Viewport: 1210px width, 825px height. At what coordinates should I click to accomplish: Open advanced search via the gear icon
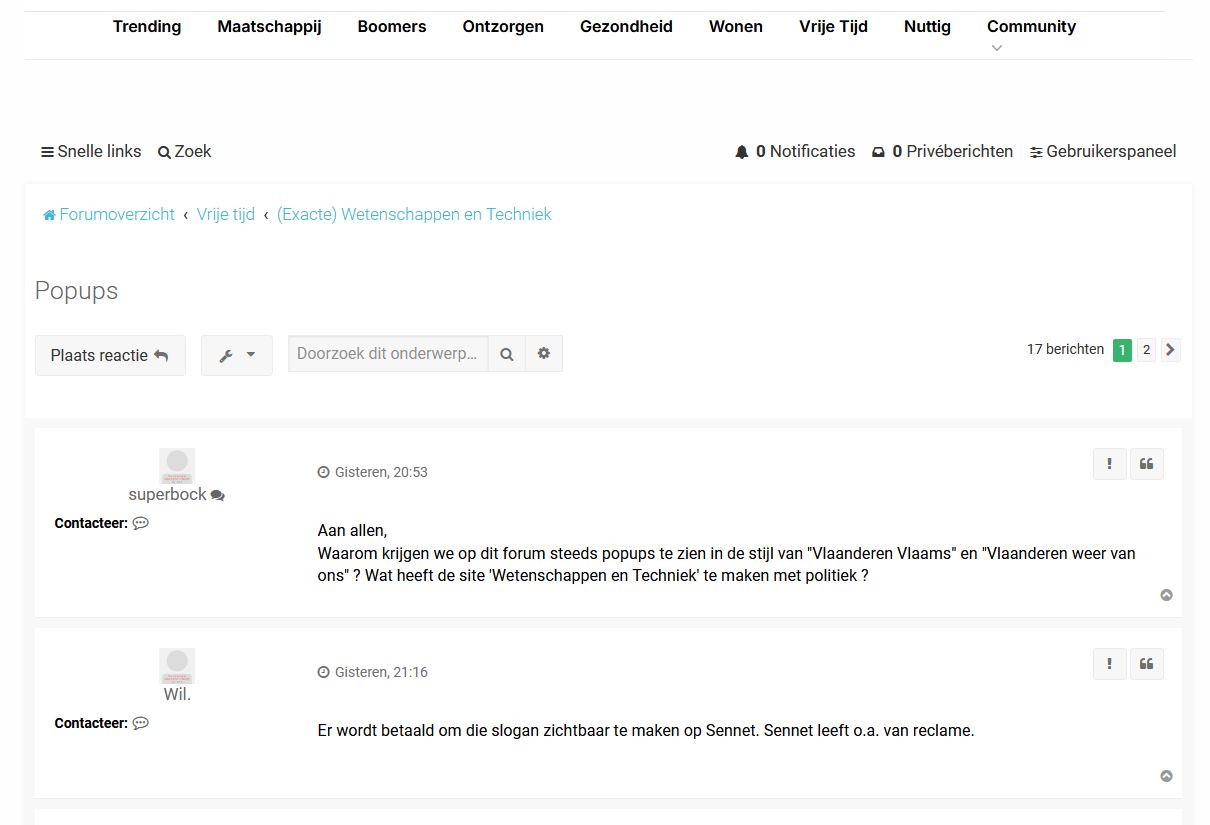coord(544,354)
